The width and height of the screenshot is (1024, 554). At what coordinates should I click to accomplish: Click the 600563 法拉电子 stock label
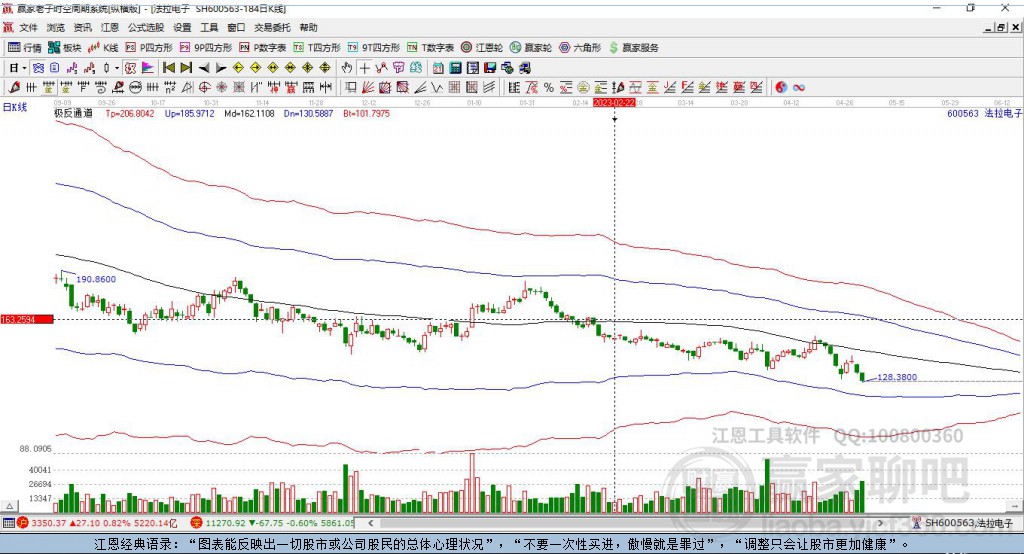click(984, 114)
